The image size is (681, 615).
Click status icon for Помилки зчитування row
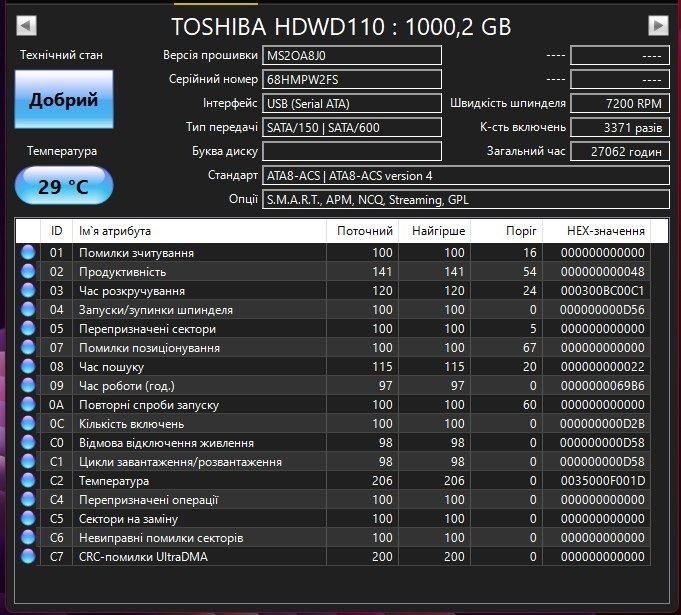pos(28,252)
